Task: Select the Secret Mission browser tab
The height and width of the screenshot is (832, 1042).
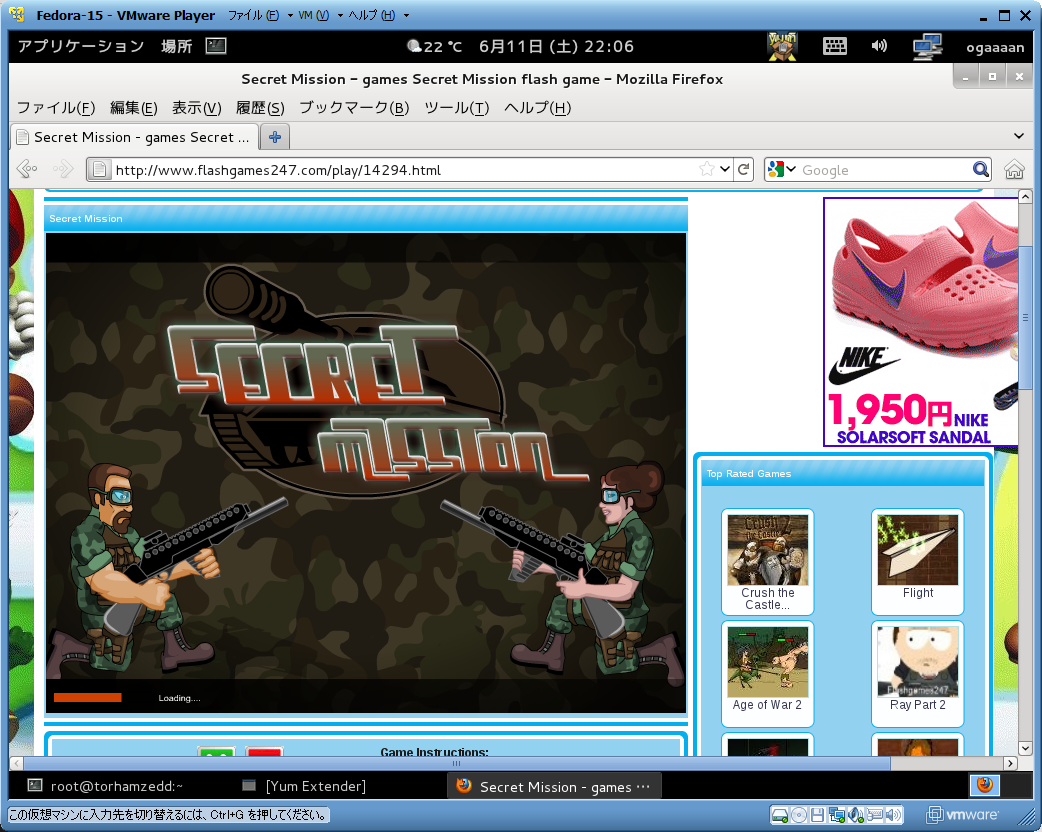Action: tap(134, 137)
